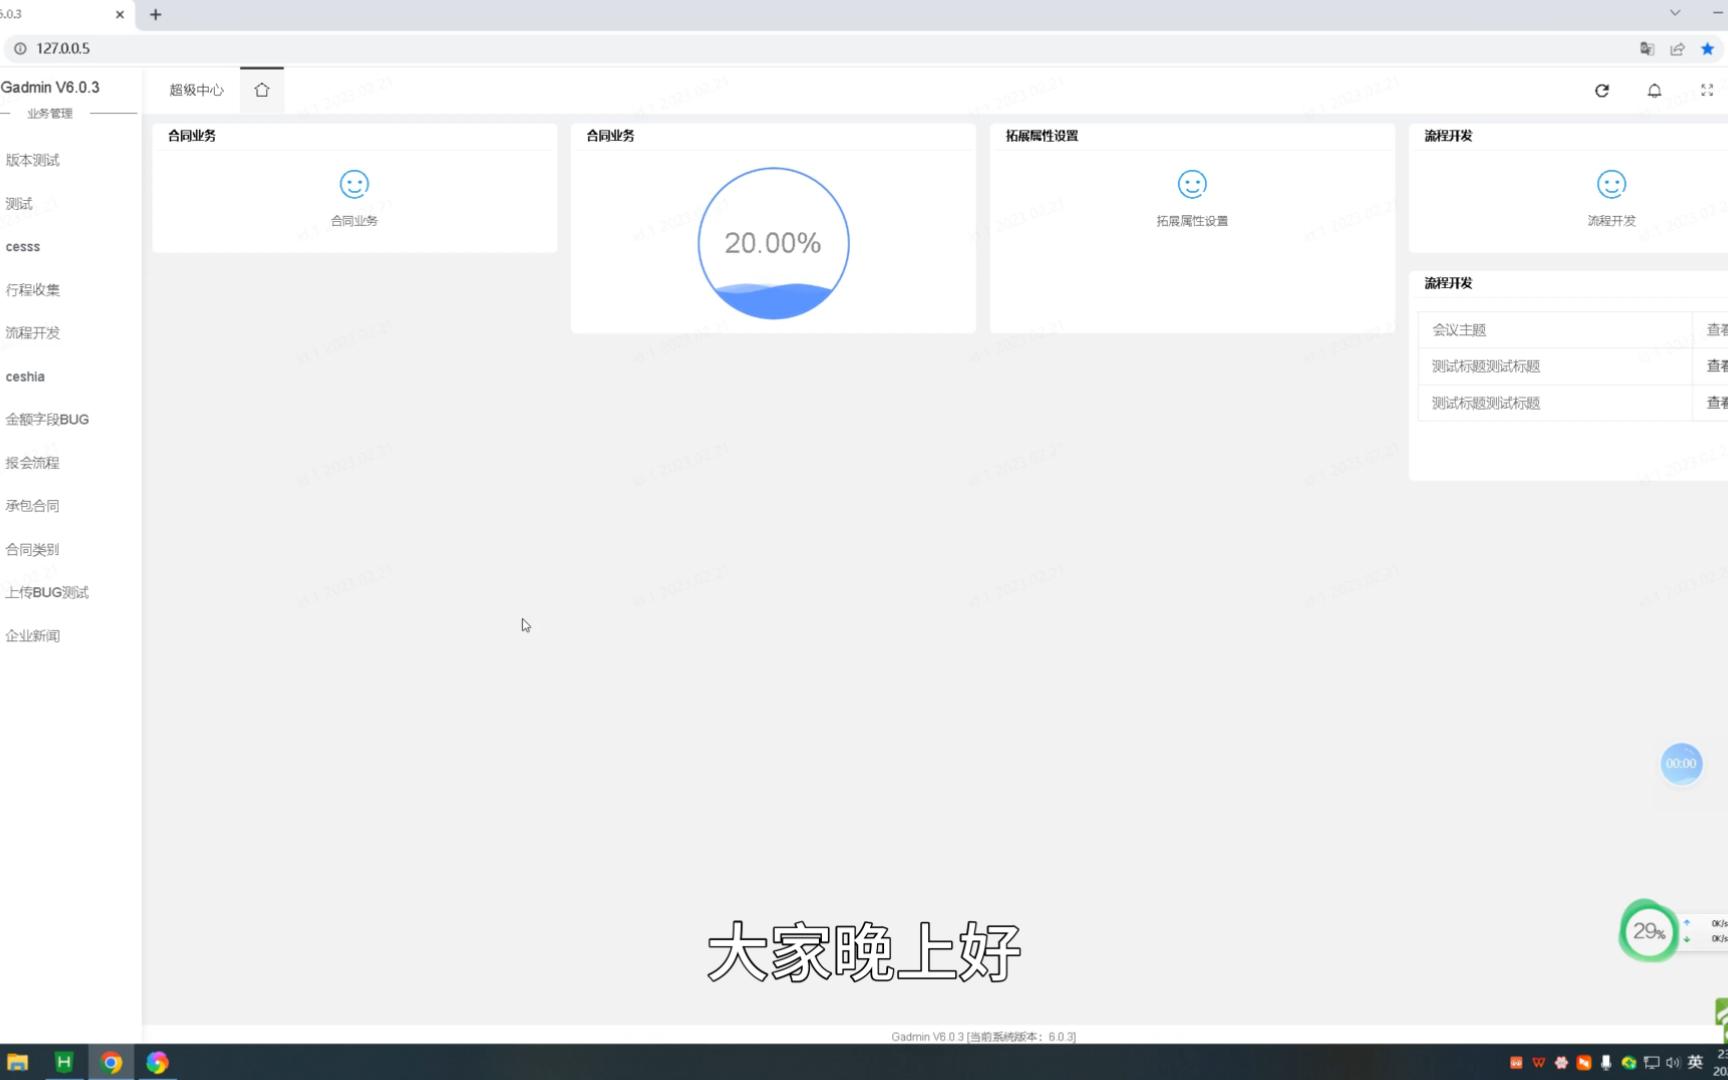This screenshot has height=1080, width=1728.
Task: Open 承包合同 in the sidebar
Action: coord(32,506)
